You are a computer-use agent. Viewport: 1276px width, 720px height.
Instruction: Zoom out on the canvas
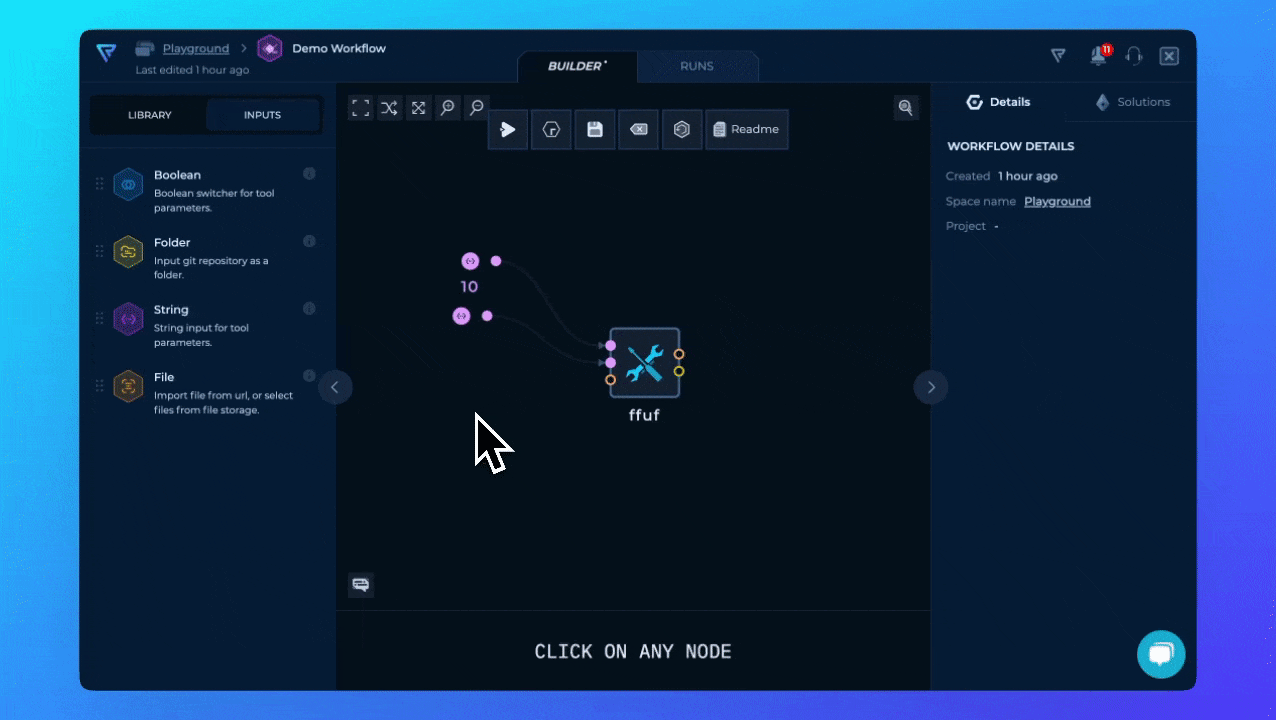click(477, 108)
